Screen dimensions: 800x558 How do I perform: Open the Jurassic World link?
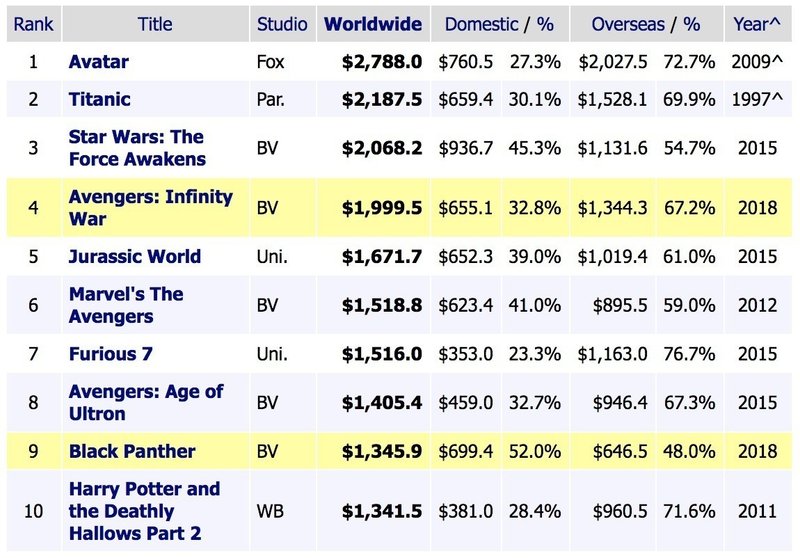135,256
